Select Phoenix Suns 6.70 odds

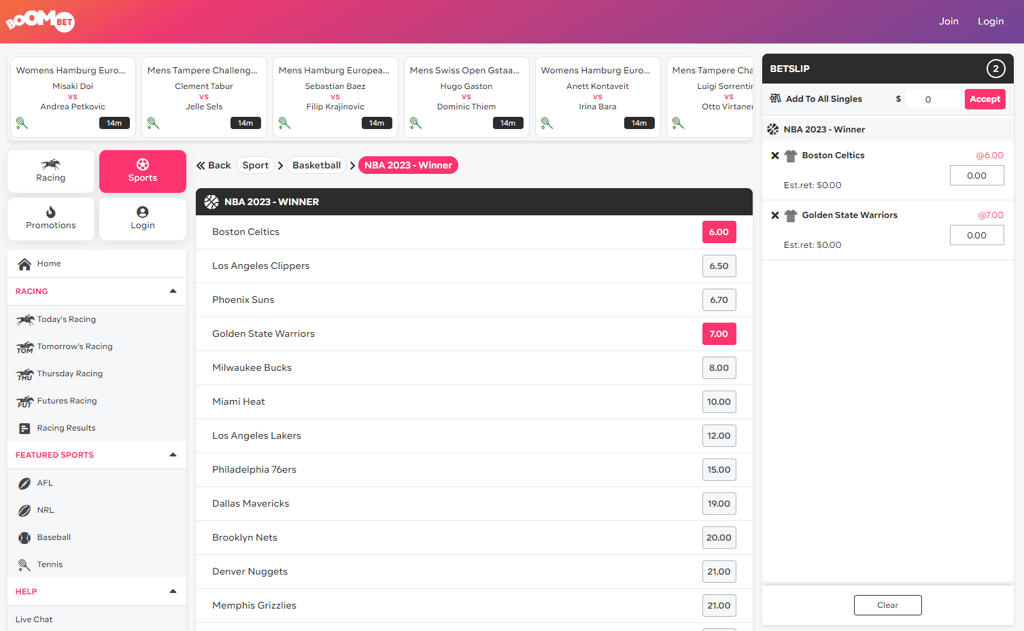719,300
